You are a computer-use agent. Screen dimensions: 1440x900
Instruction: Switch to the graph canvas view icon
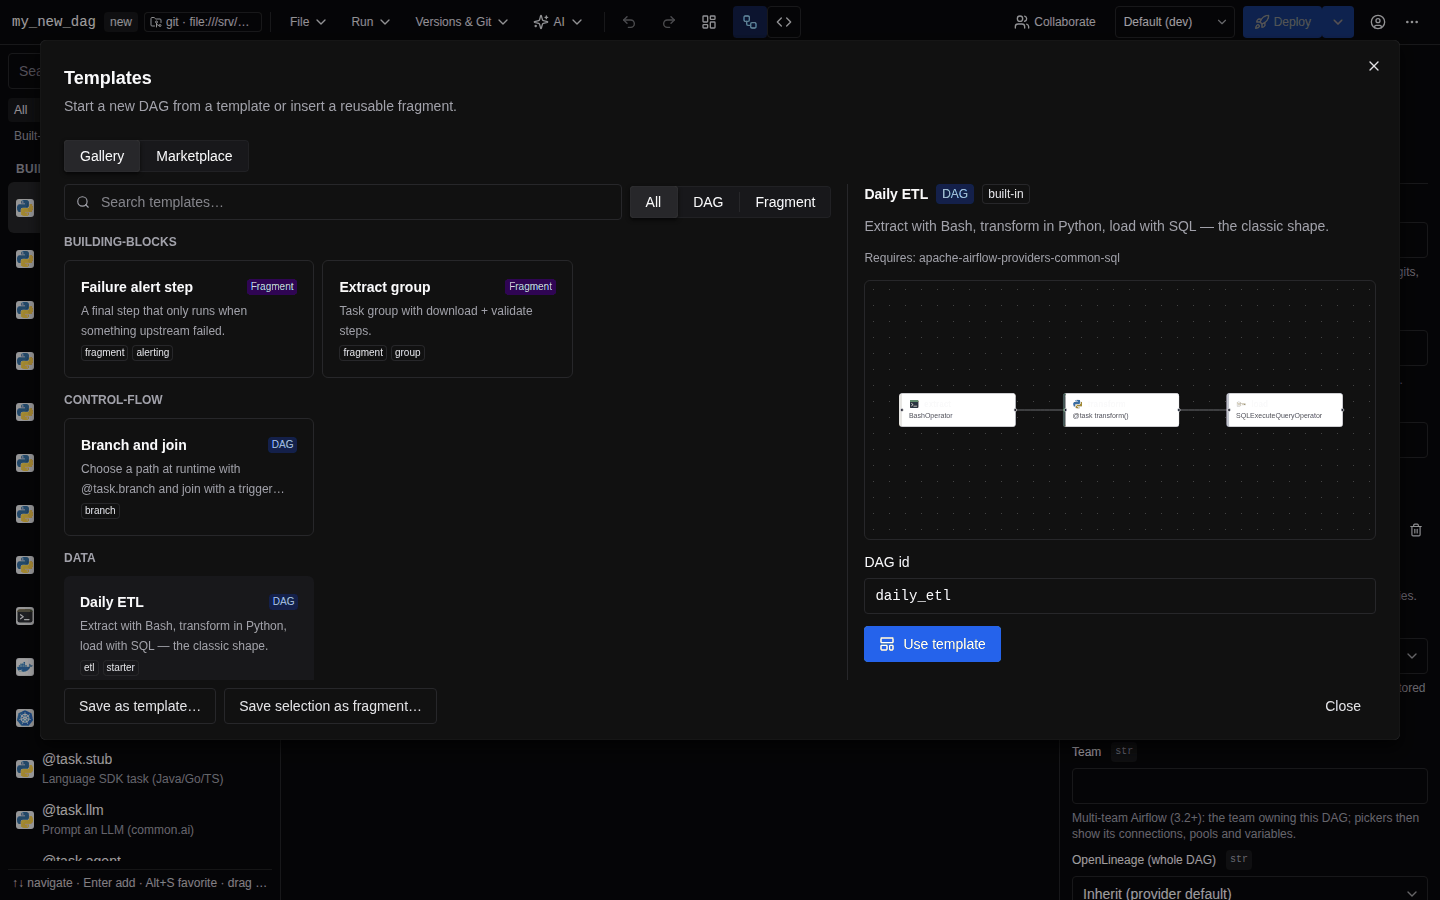[750, 22]
